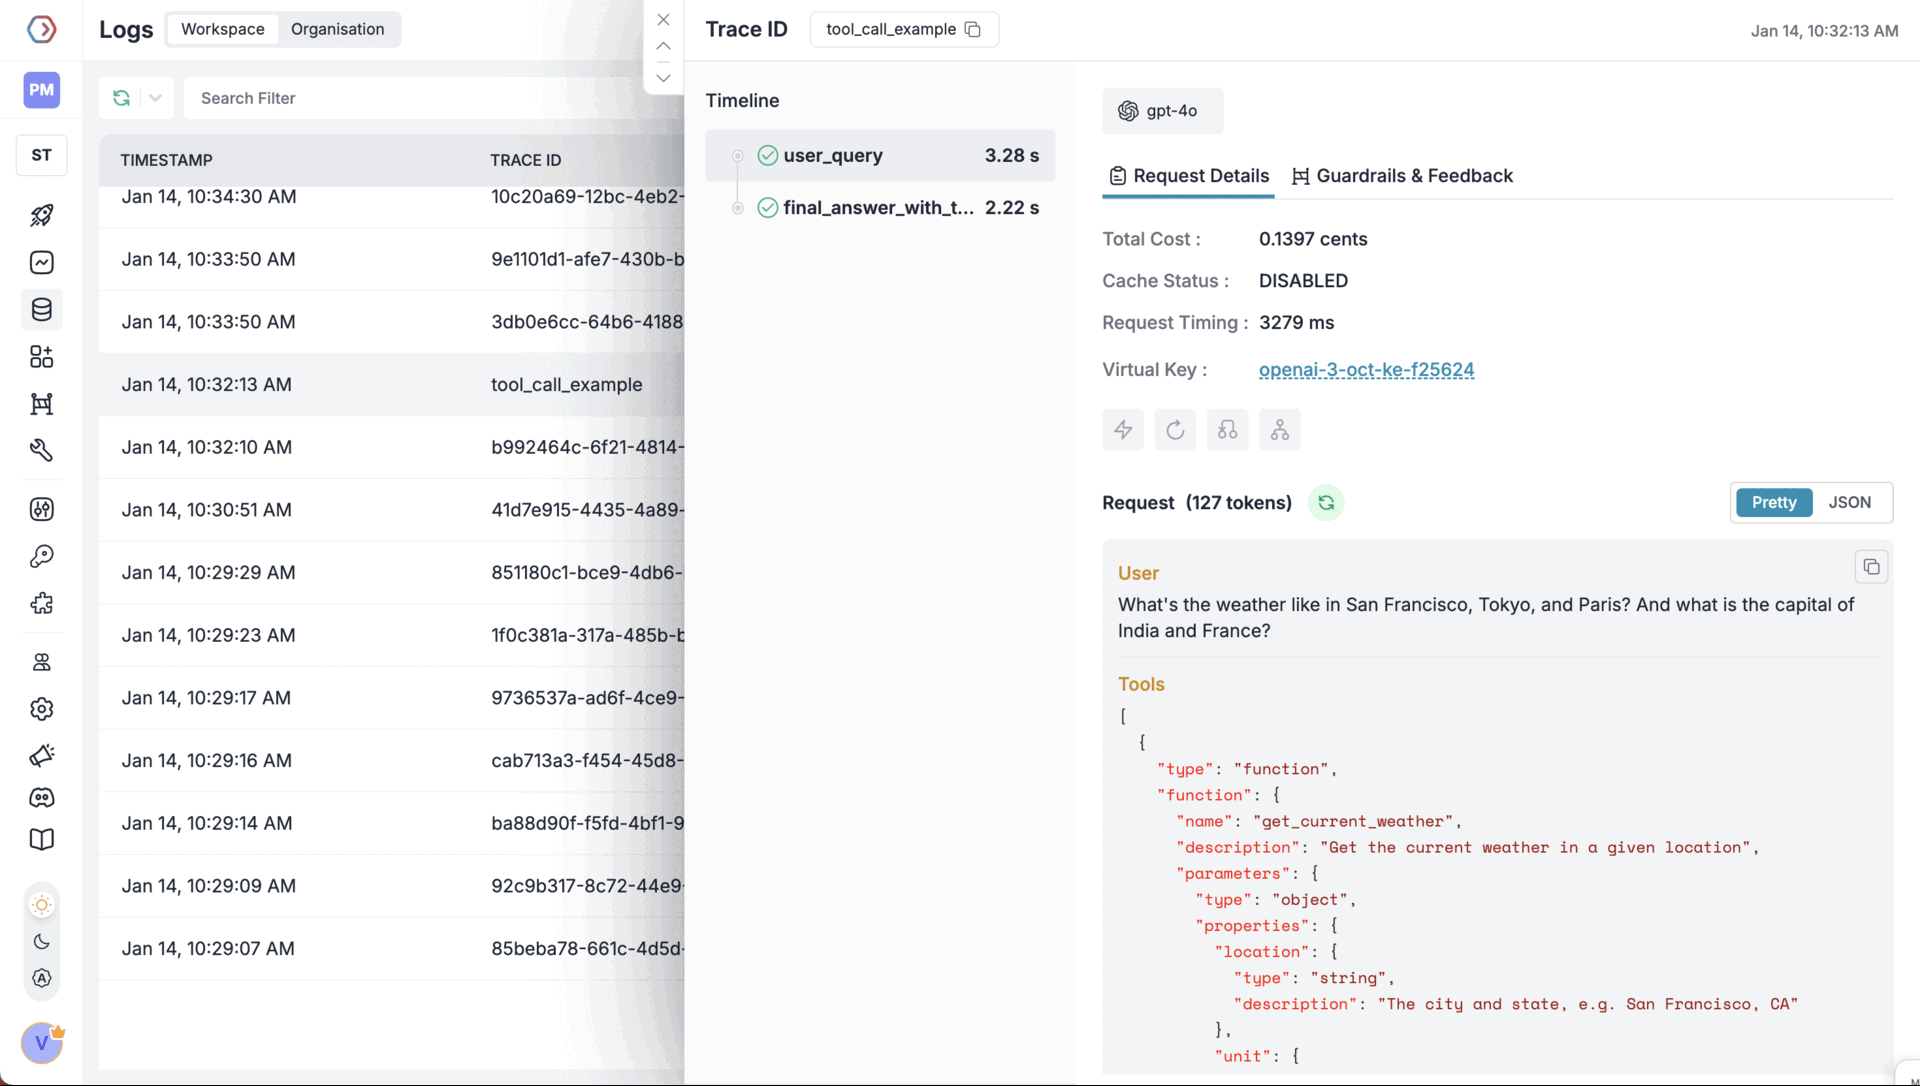This screenshot has width=1920, height=1086.
Task: Select the Organisation logs view
Action: pyautogui.click(x=338, y=29)
